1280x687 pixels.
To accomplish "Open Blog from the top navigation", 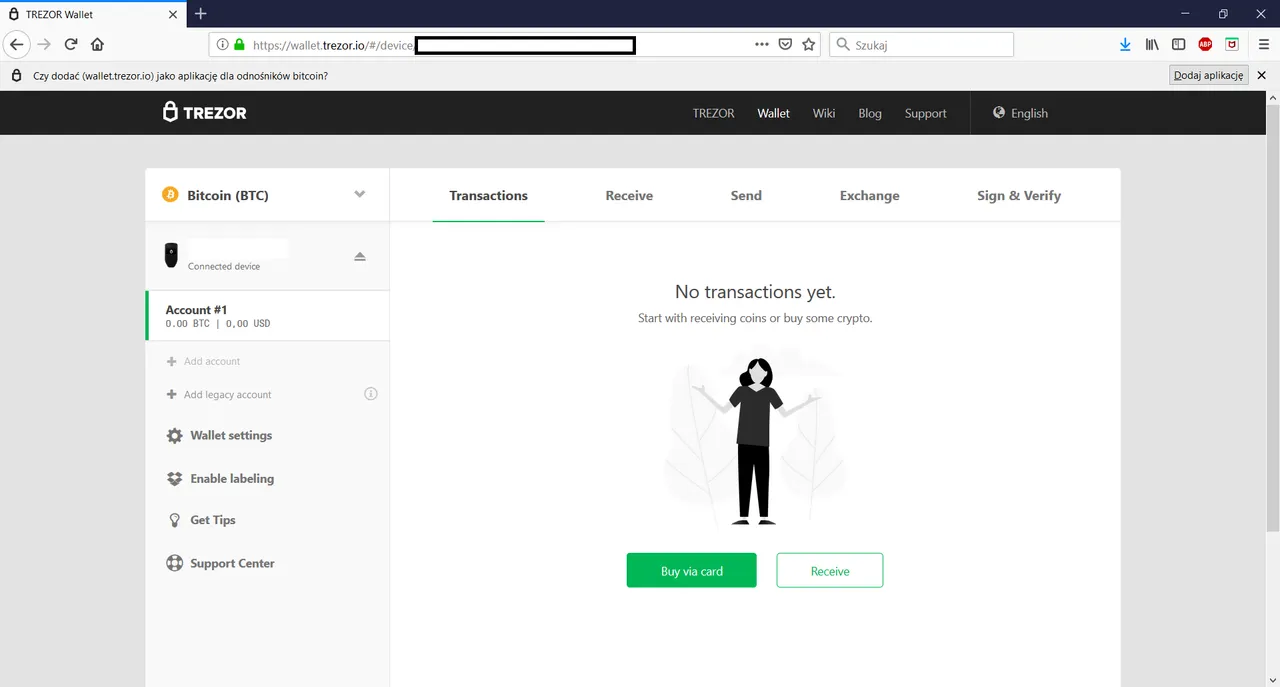I will click(870, 113).
